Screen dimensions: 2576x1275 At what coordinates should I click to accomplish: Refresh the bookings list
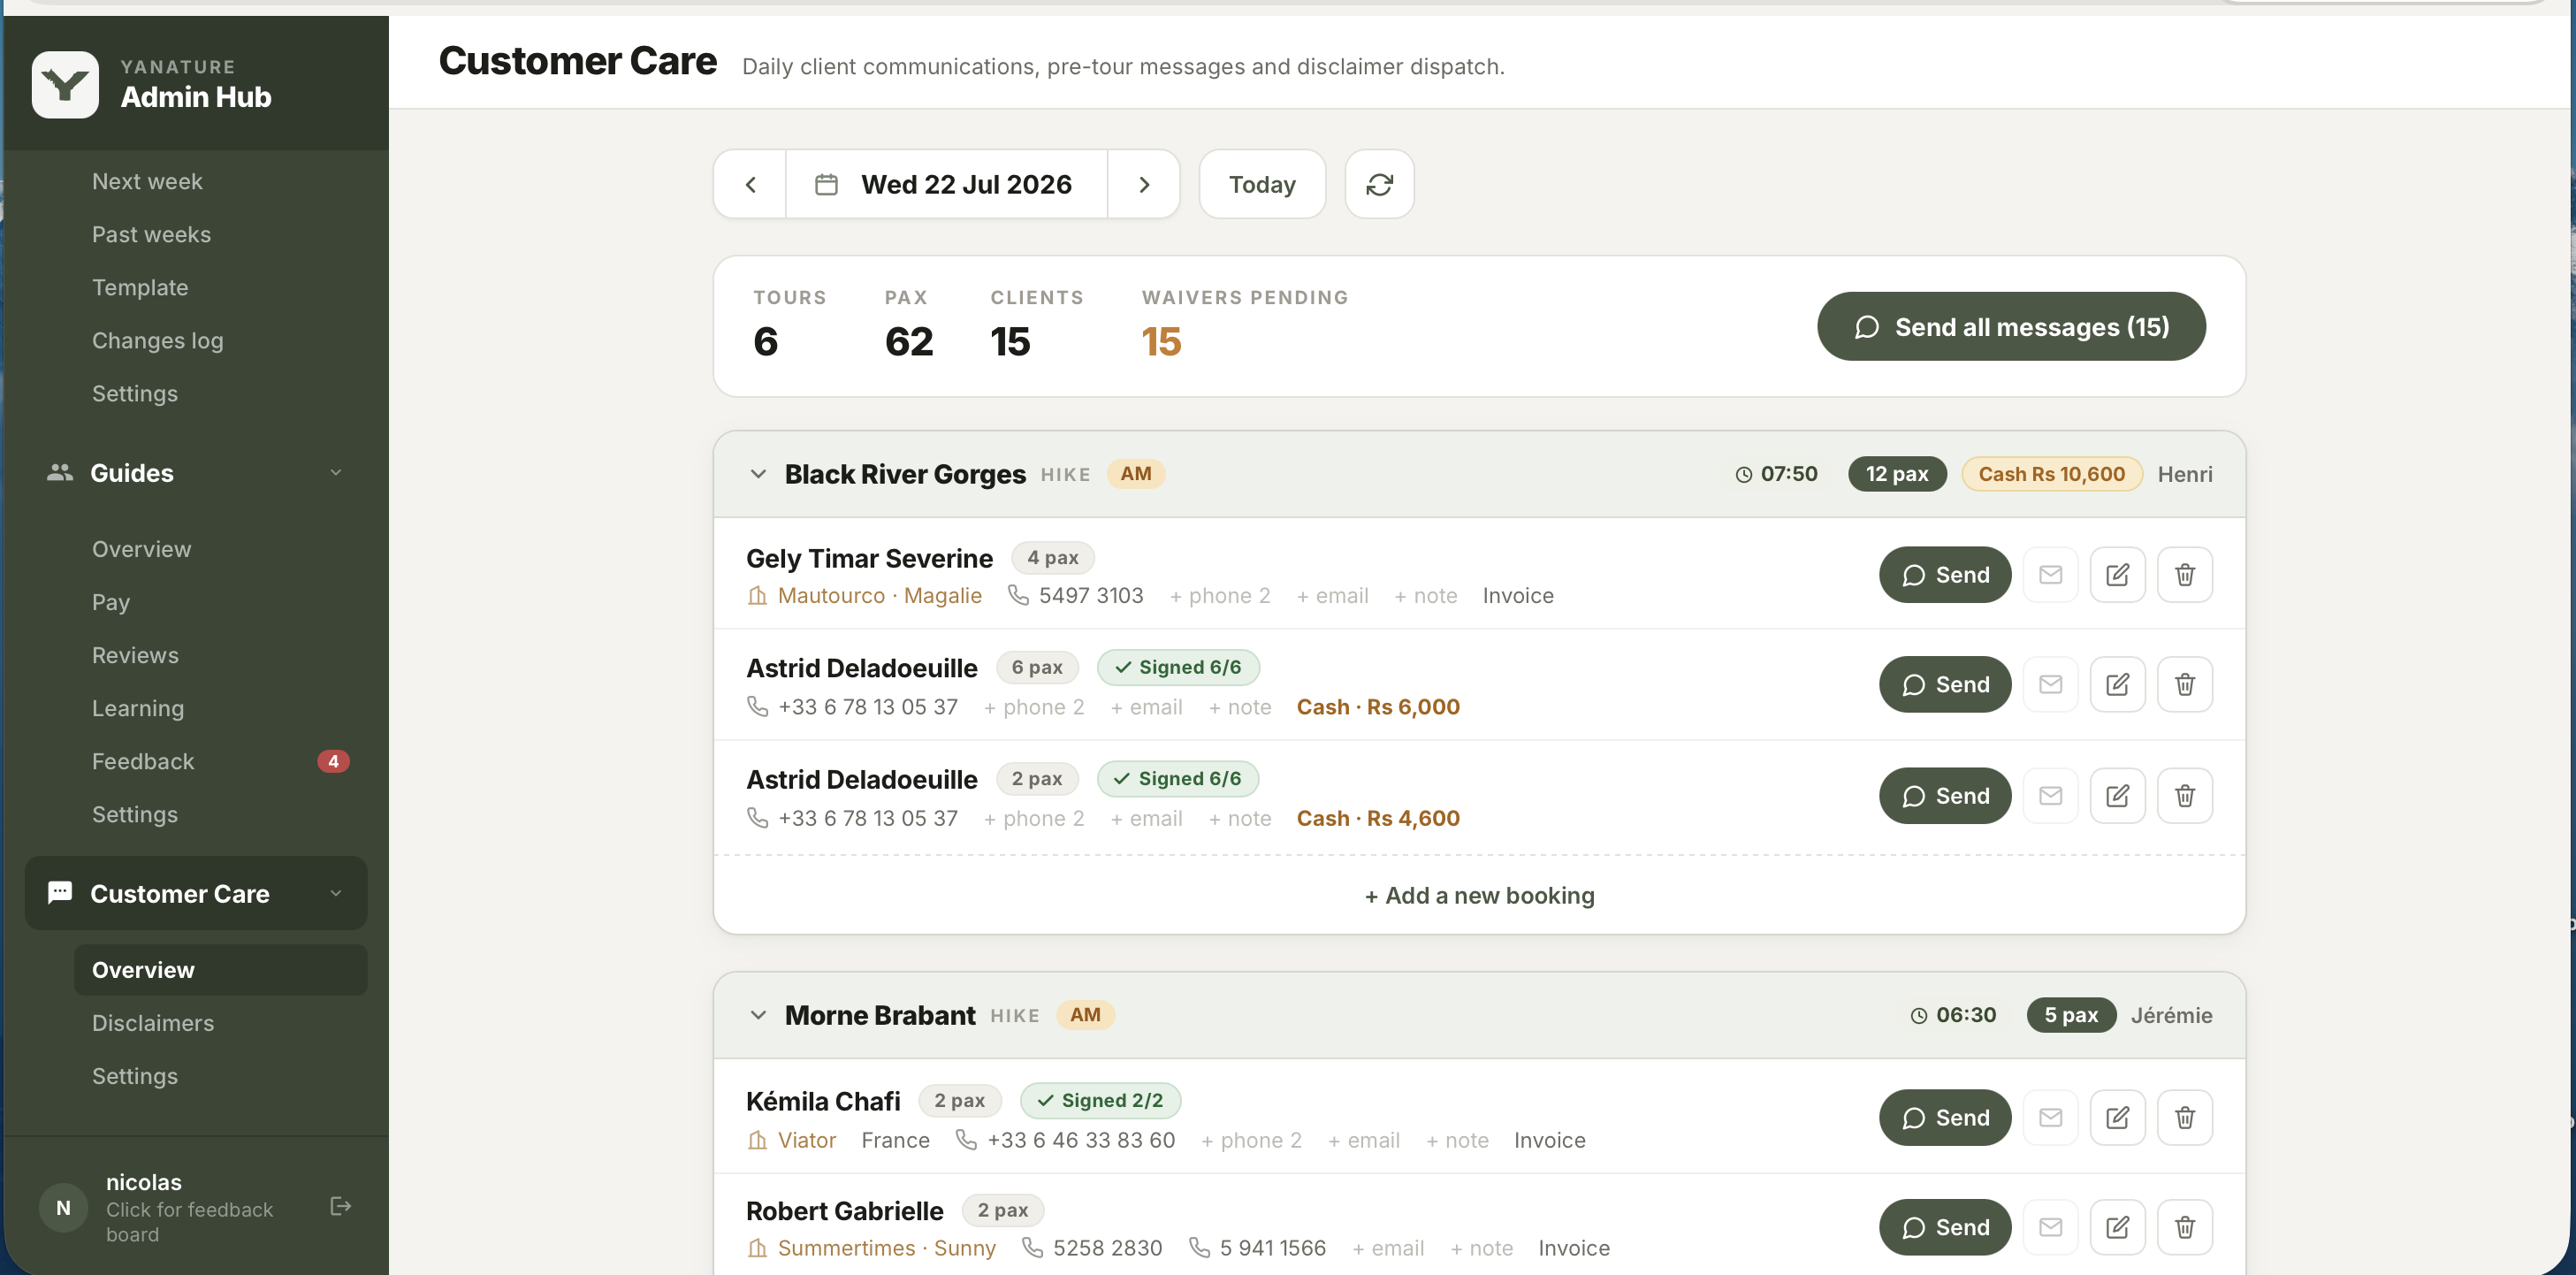[x=1379, y=184]
